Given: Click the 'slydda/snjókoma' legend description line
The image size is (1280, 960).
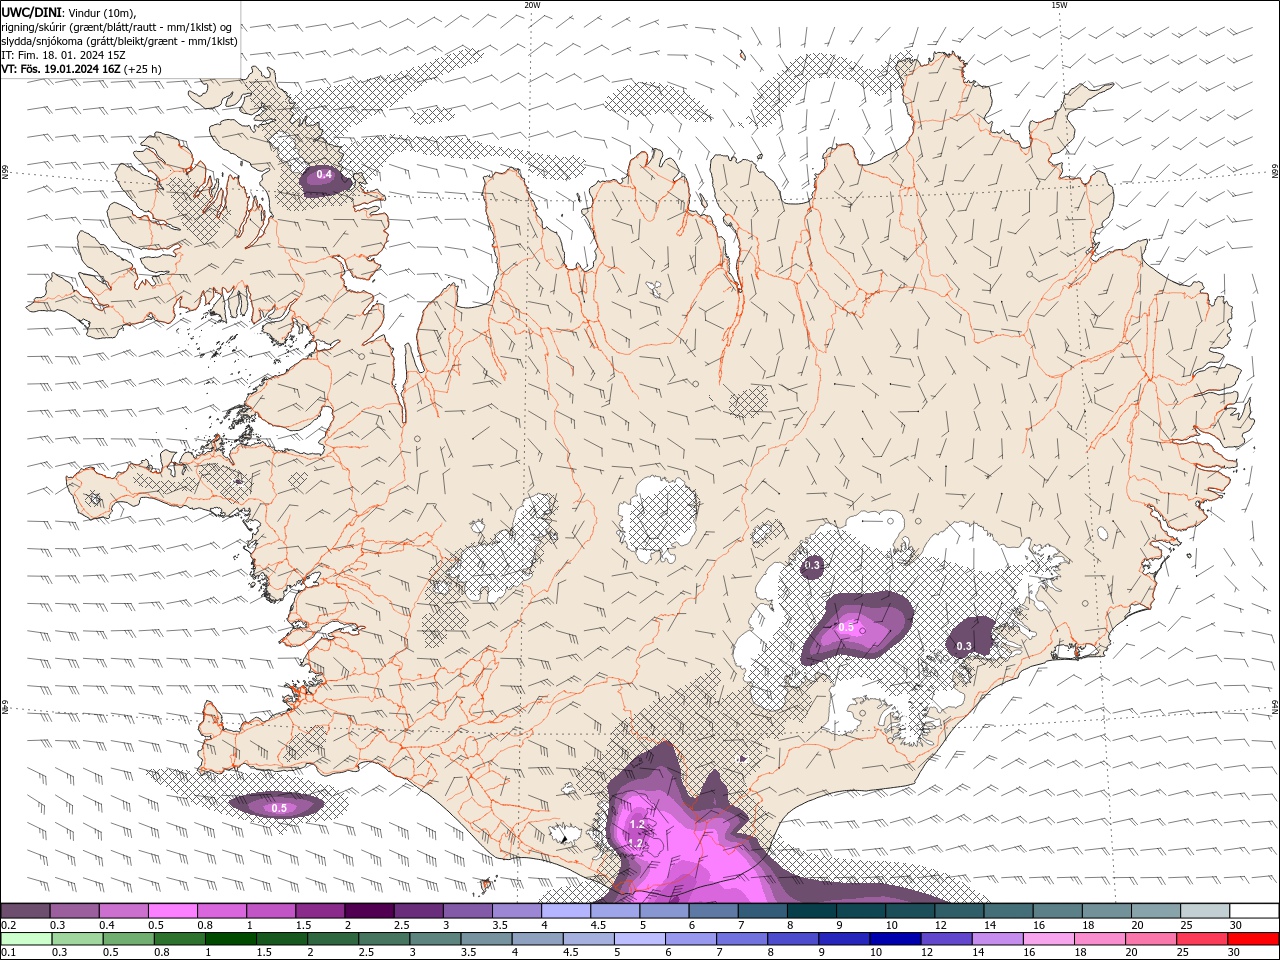Looking at the screenshot, I should point(120,41).
